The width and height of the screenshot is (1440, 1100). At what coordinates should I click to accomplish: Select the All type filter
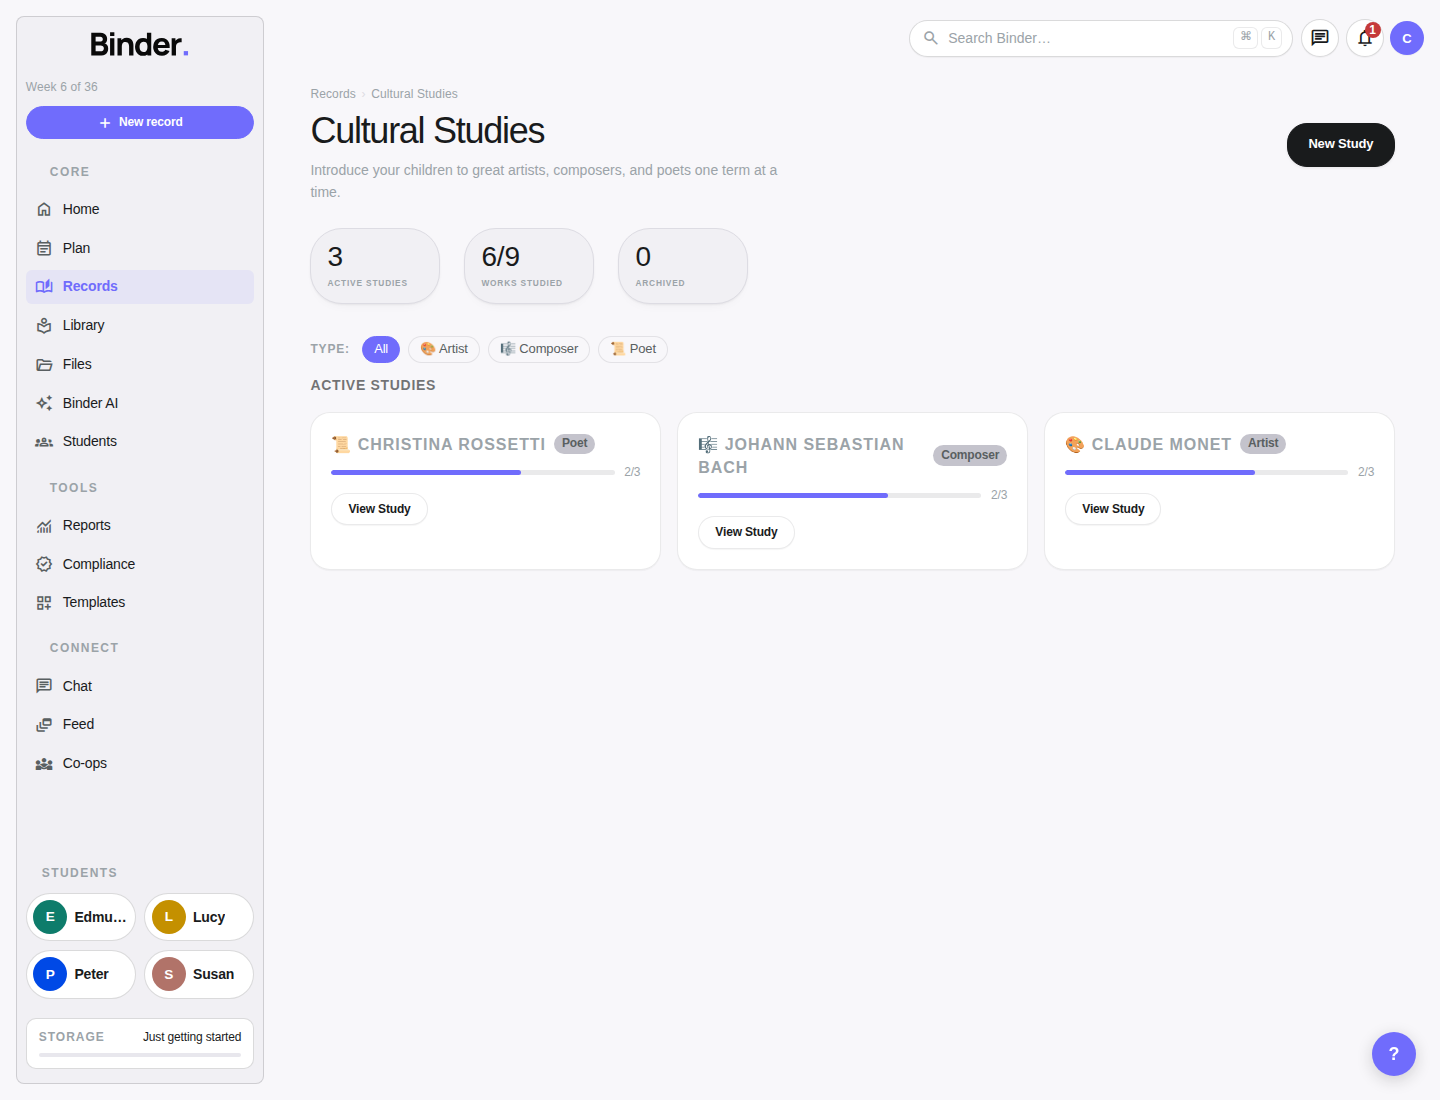pyautogui.click(x=381, y=349)
